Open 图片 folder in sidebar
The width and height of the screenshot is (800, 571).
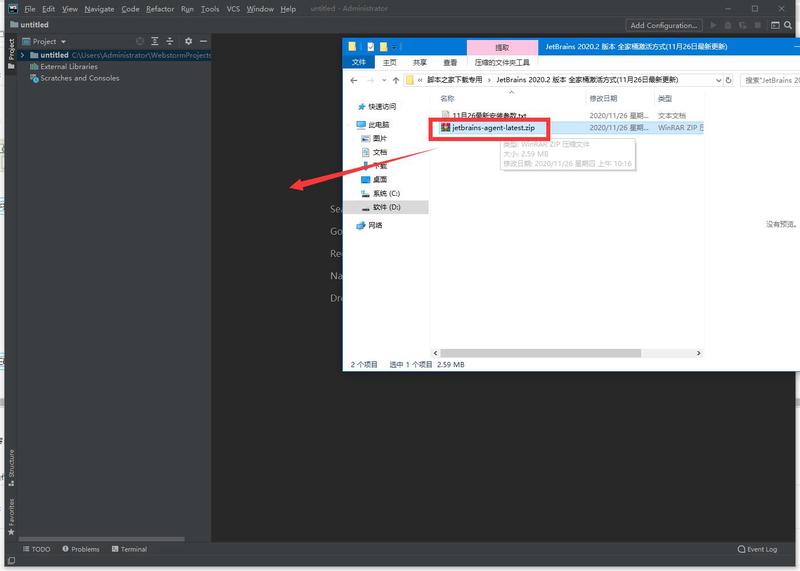[x=374, y=138]
